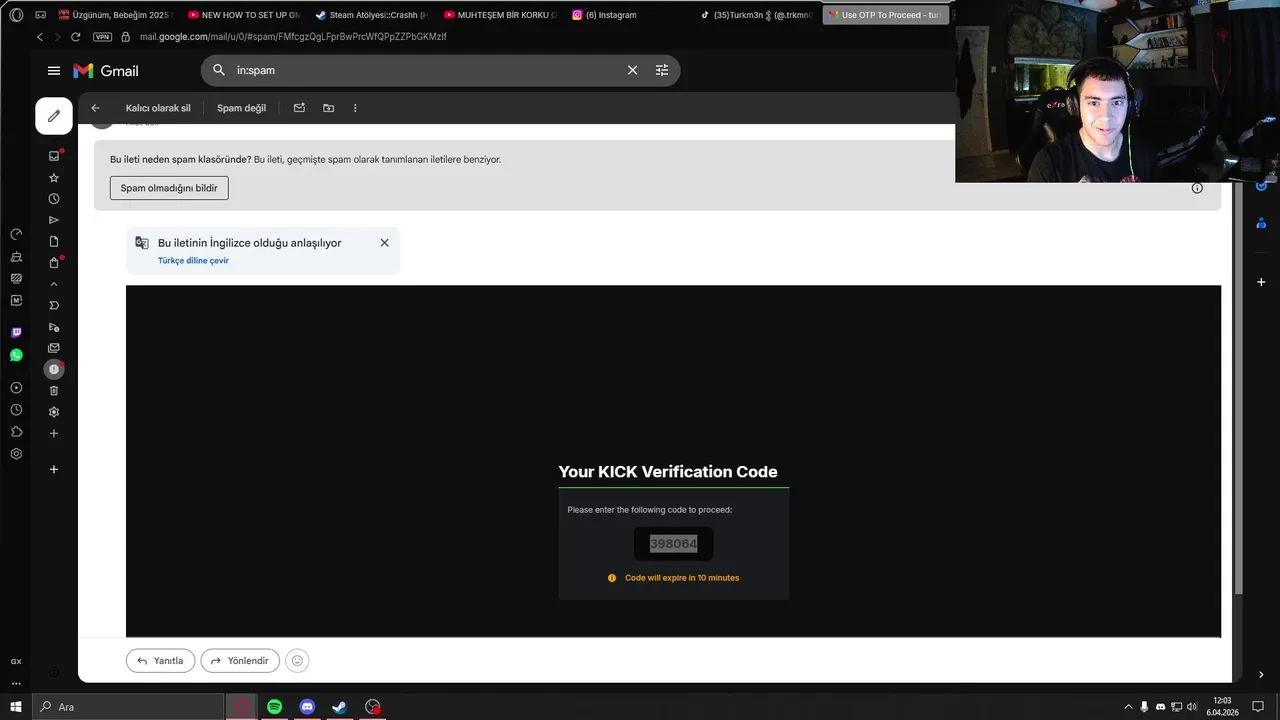Click Spam olmadığını bildir button
1280x720 pixels.
pos(169,188)
